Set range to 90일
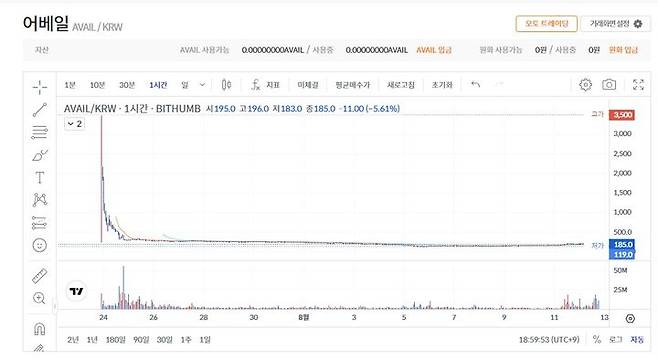The height and width of the screenshot is (360, 658). (141, 340)
